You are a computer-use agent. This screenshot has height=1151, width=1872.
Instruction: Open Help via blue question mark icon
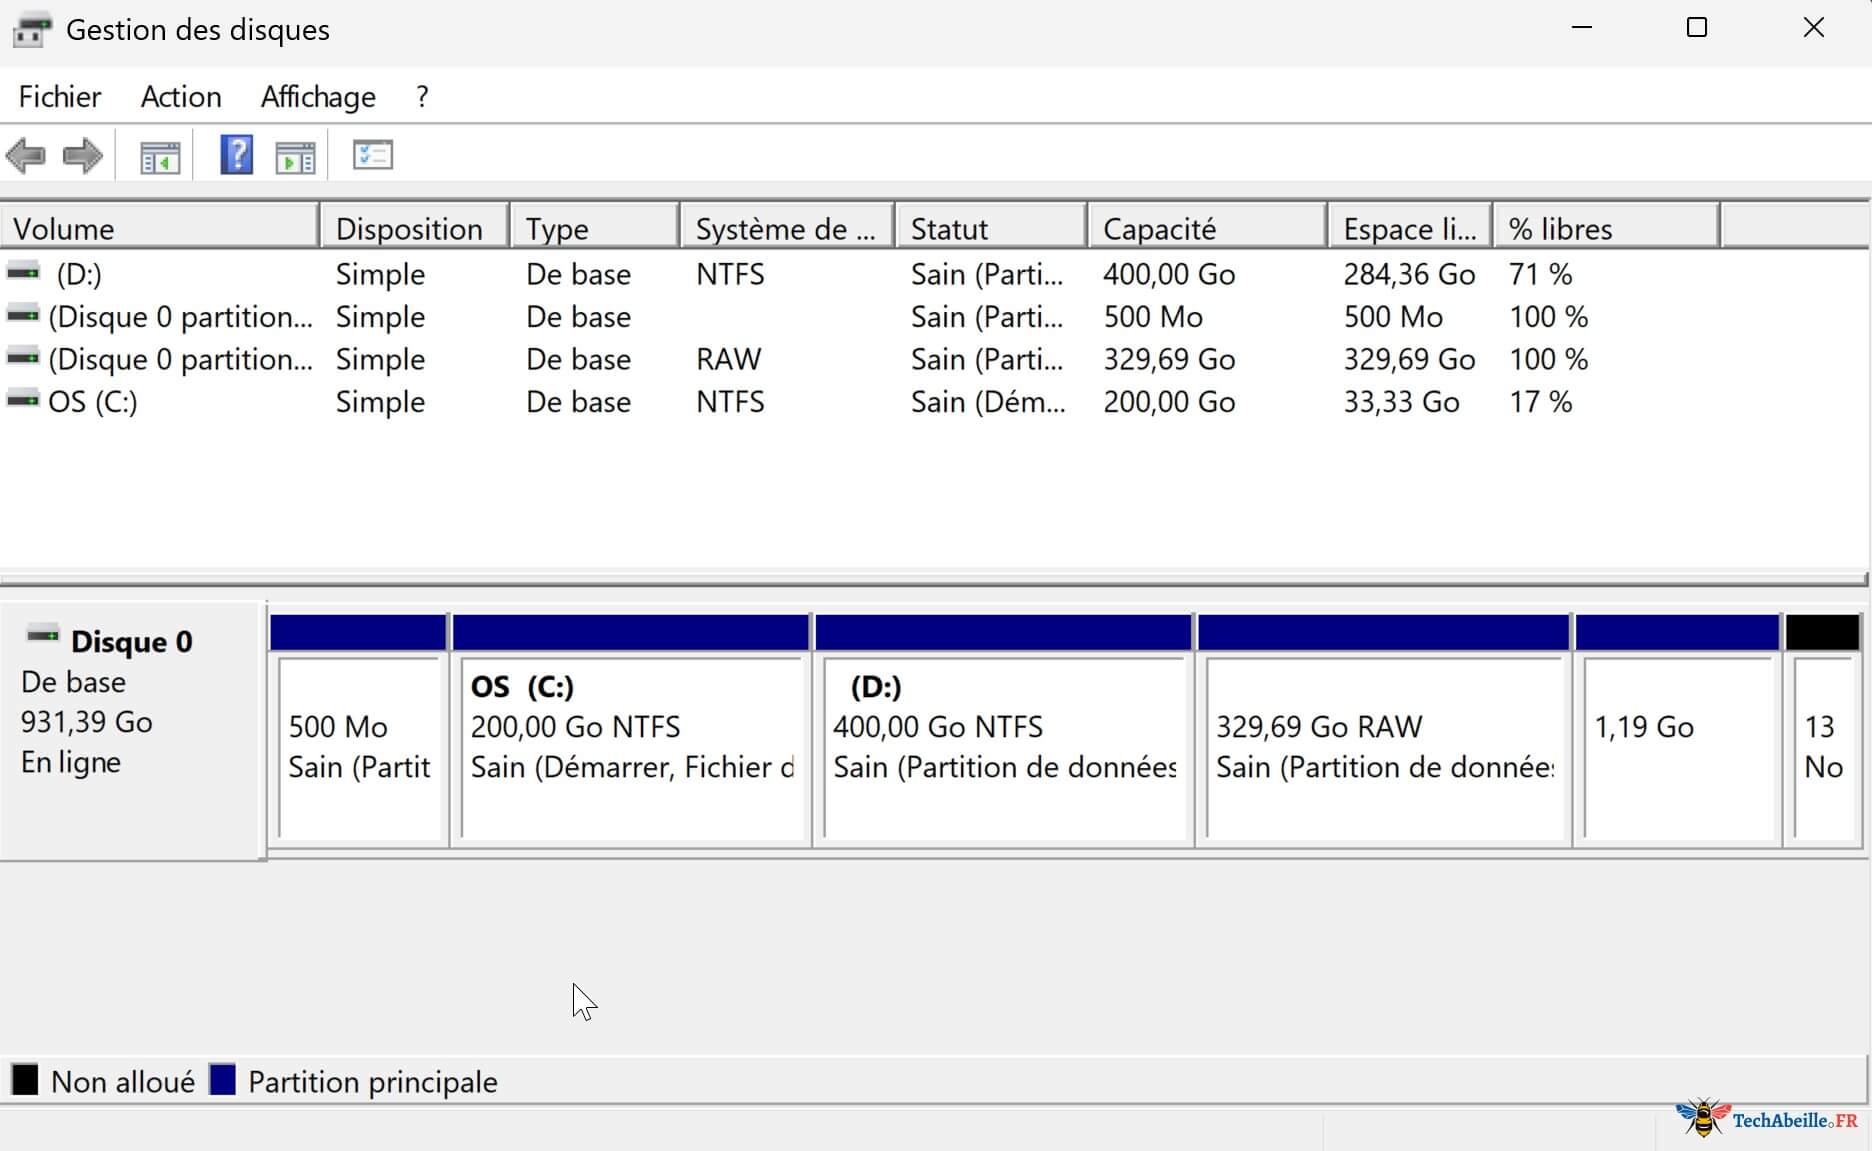tap(236, 156)
